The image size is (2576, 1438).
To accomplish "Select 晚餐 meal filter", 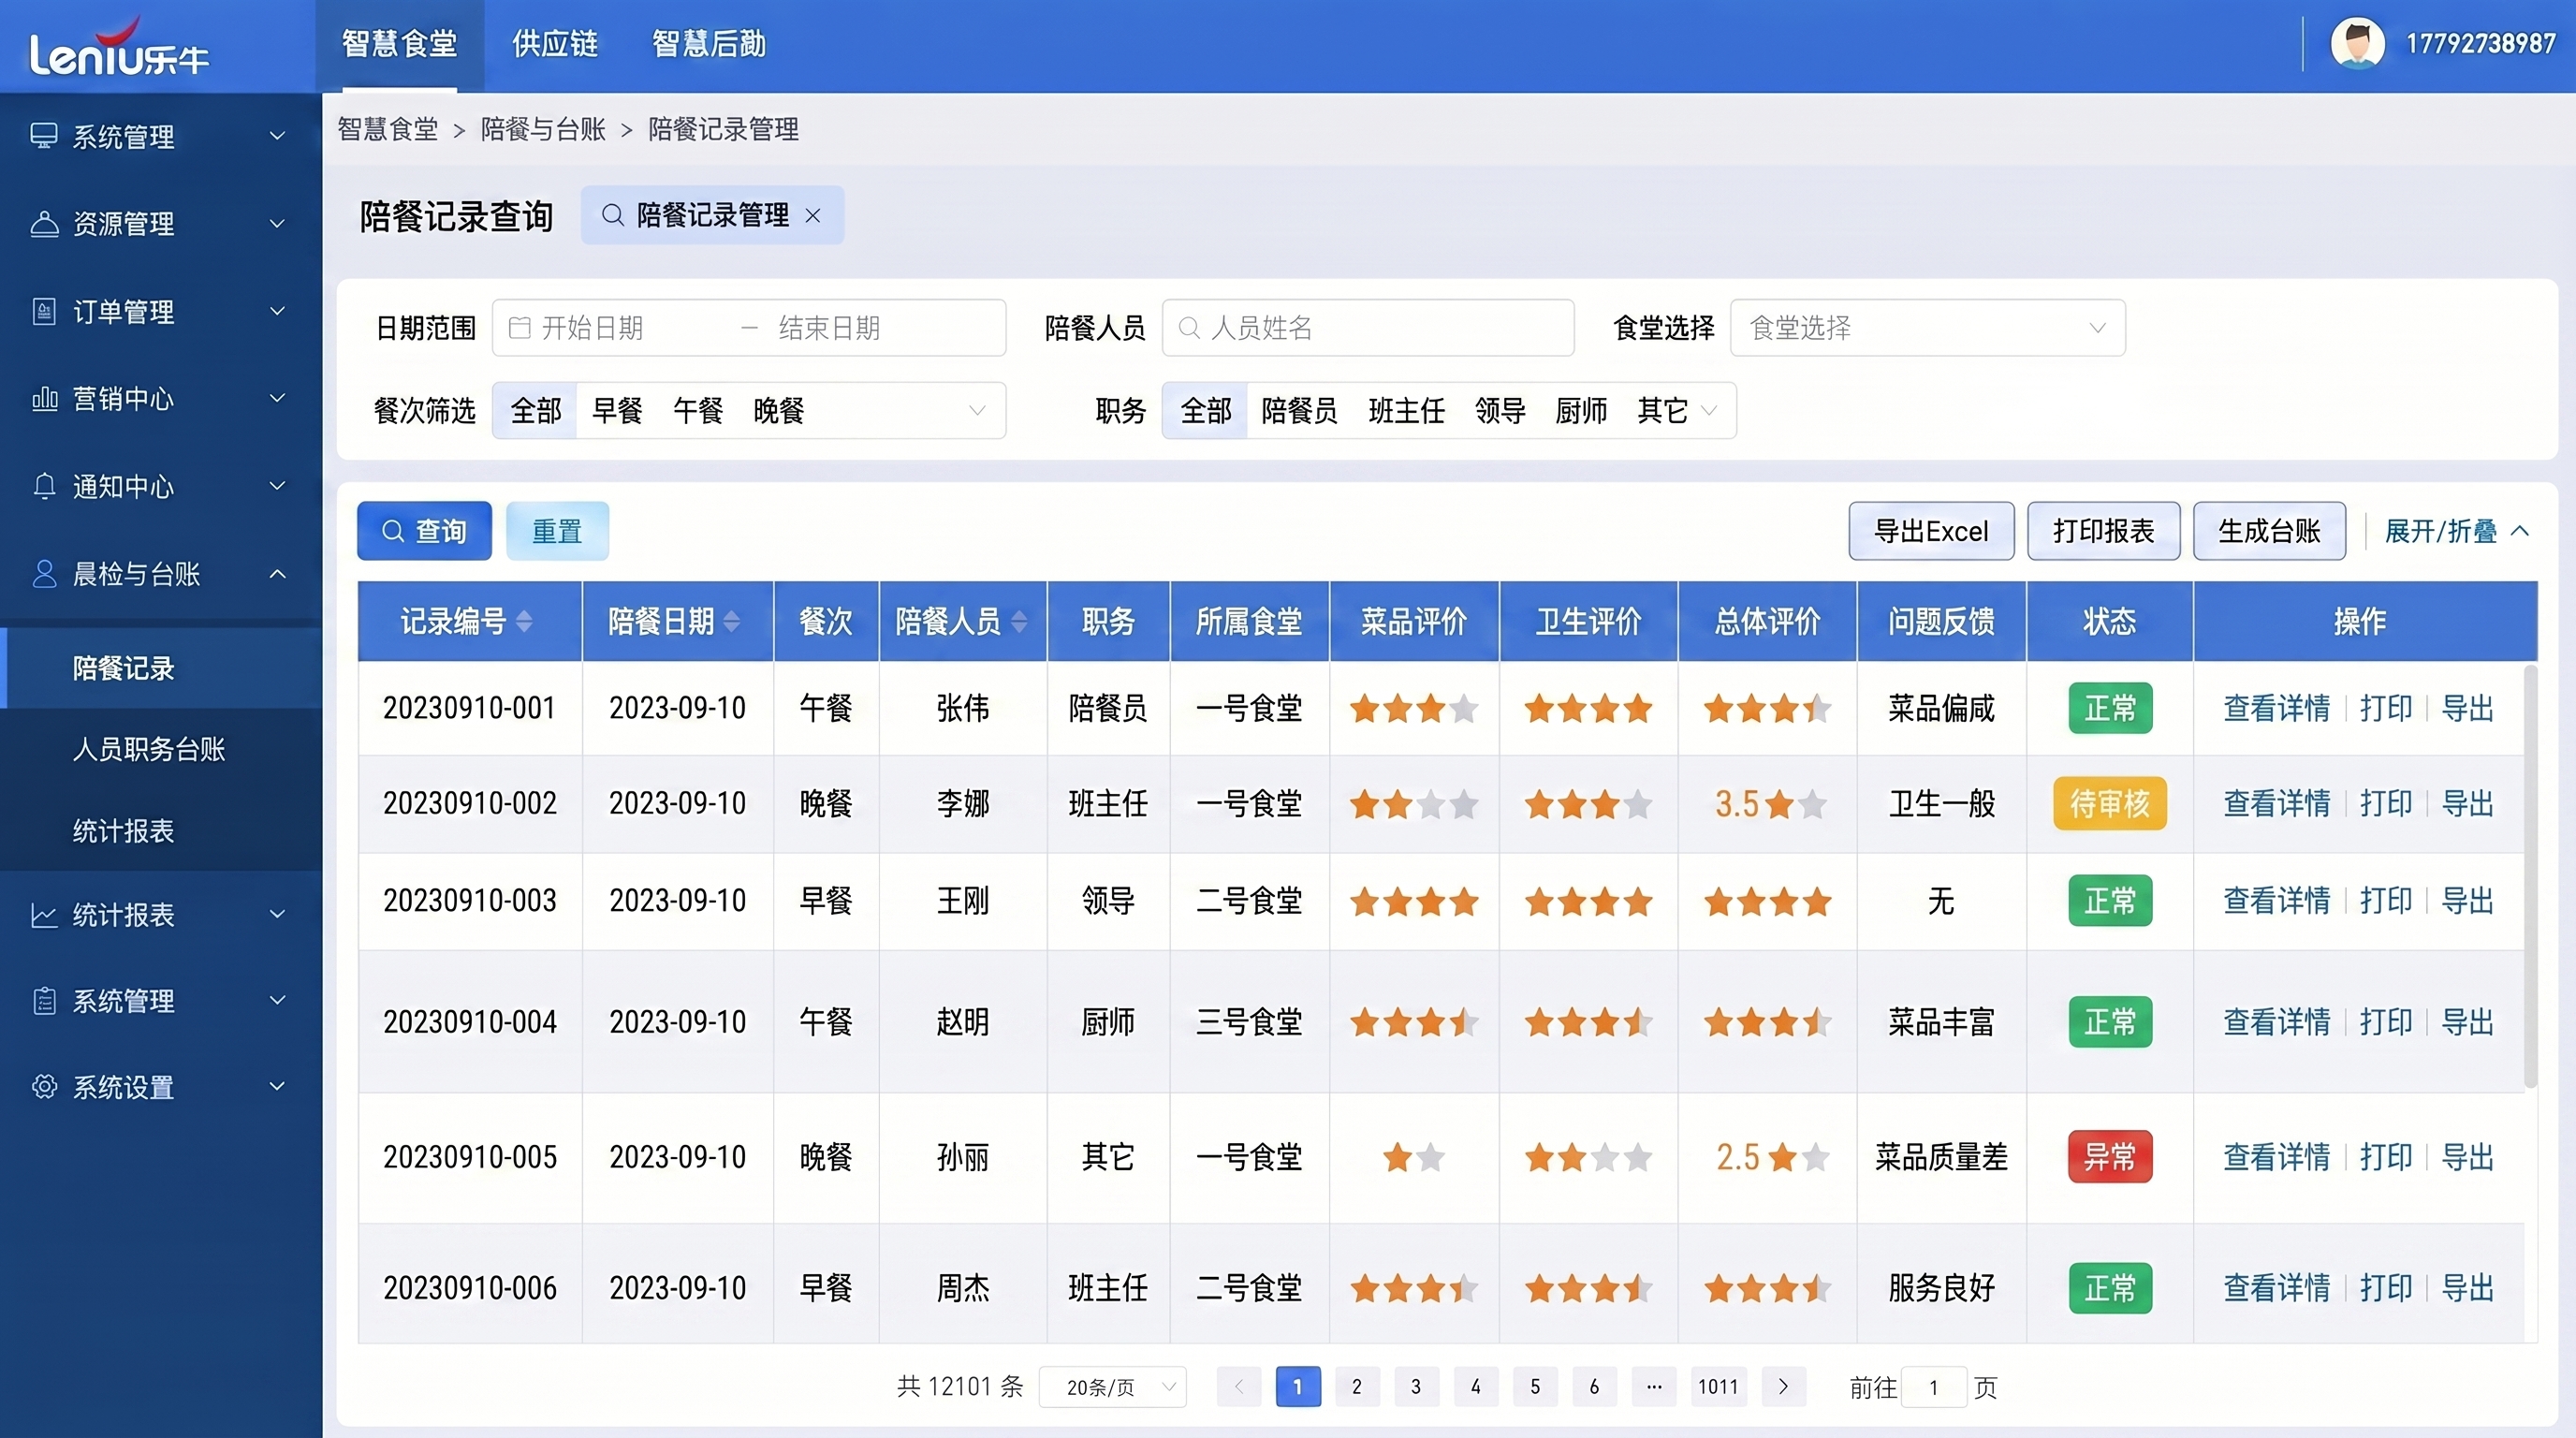I will point(778,411).
